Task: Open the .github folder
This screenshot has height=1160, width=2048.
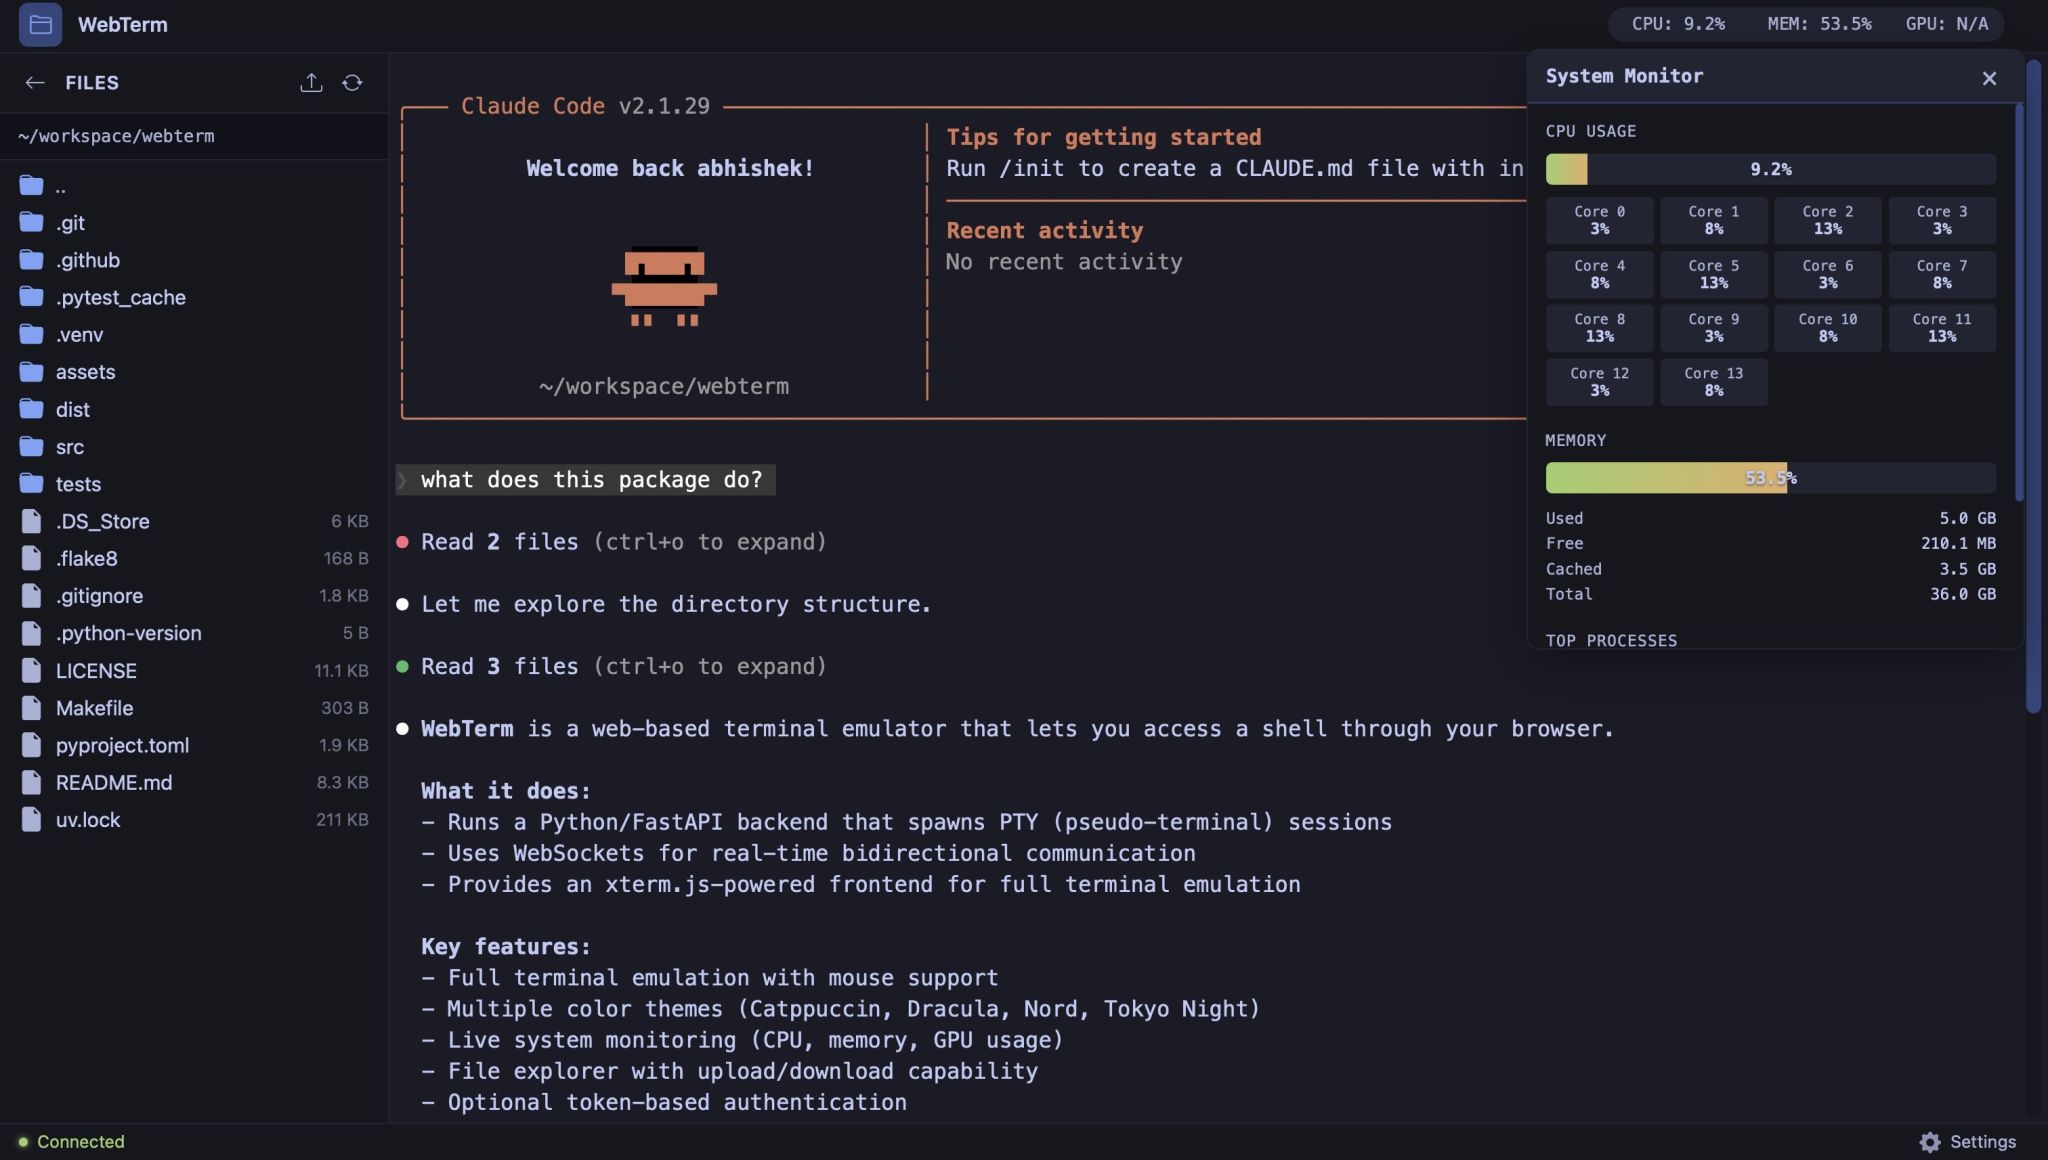Action: coord(194,260)
